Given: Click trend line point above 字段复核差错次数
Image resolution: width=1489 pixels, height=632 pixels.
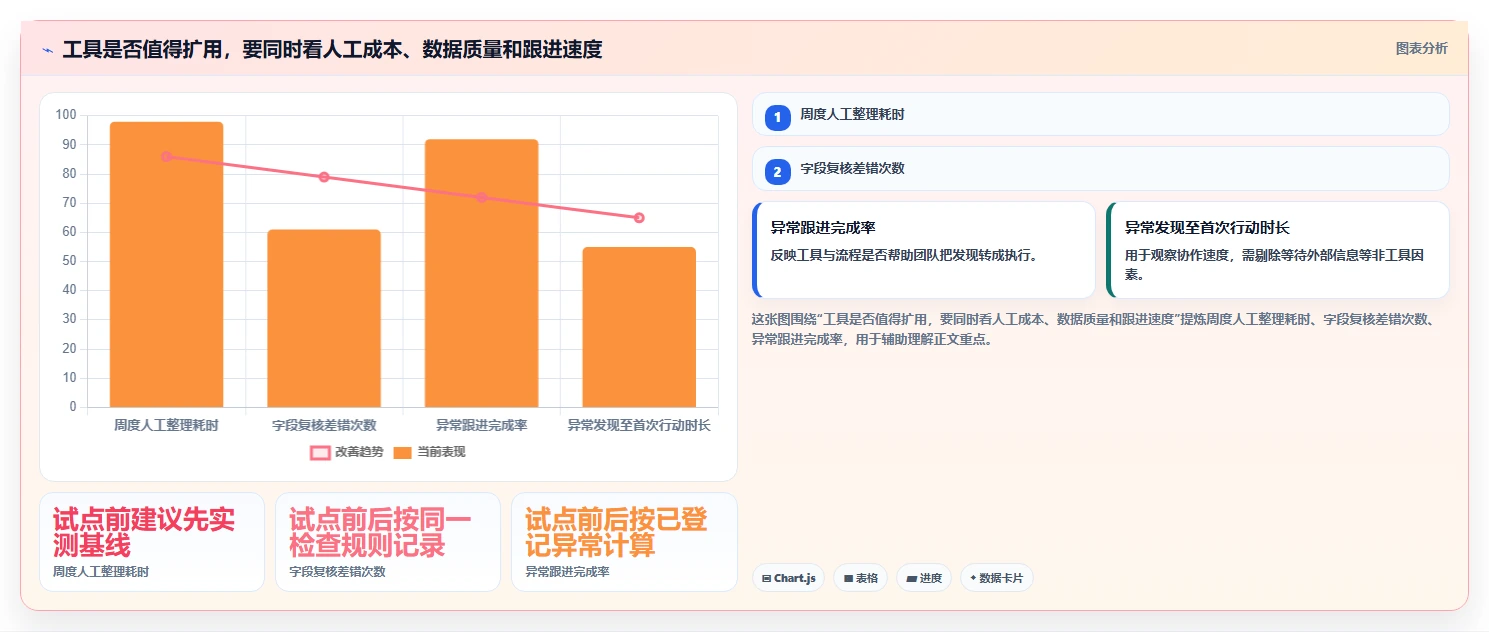Looking at the screenshot, I should click(x=324, y=177).
